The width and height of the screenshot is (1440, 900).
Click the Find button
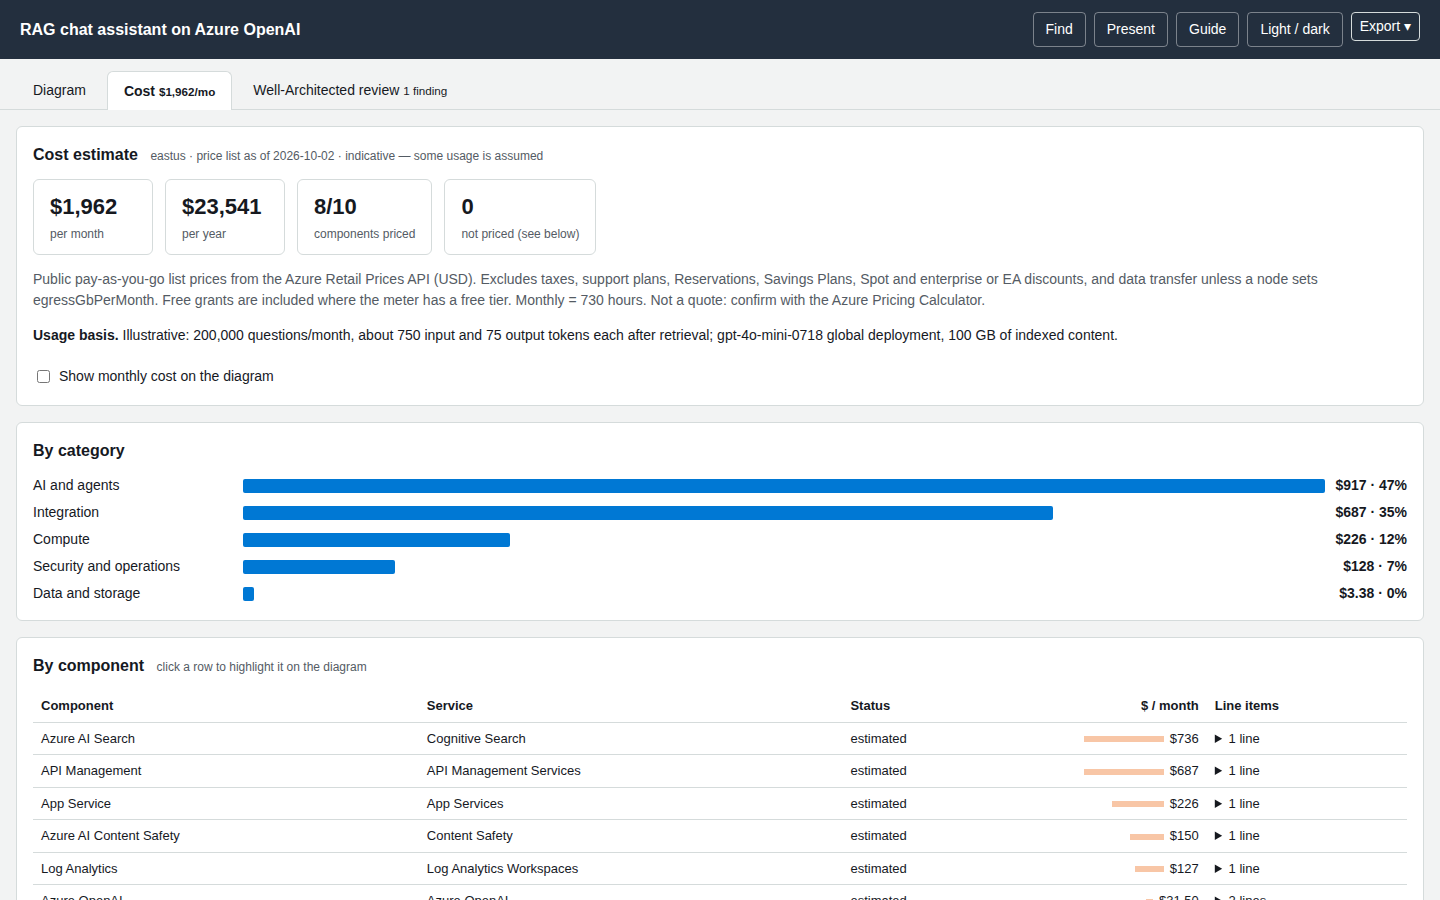(x=1059, y=29)
